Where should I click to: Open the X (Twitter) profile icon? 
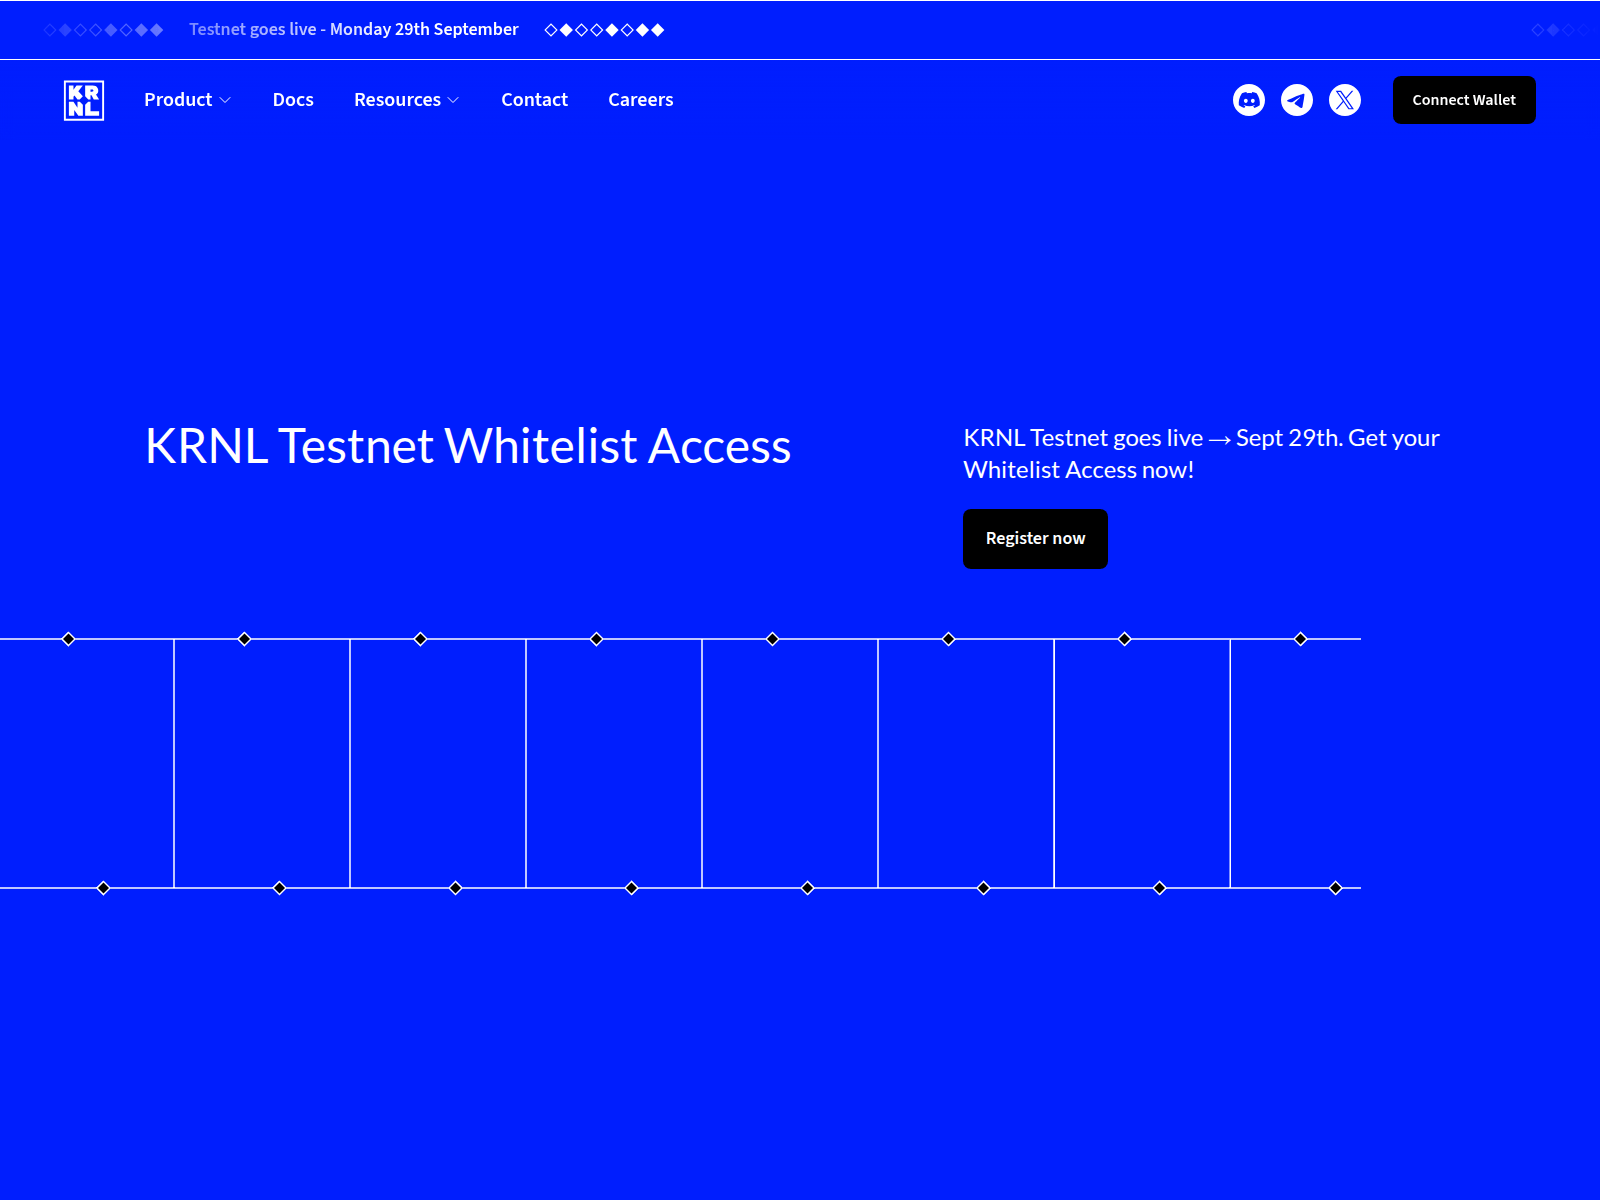(x=1345, y=100)
